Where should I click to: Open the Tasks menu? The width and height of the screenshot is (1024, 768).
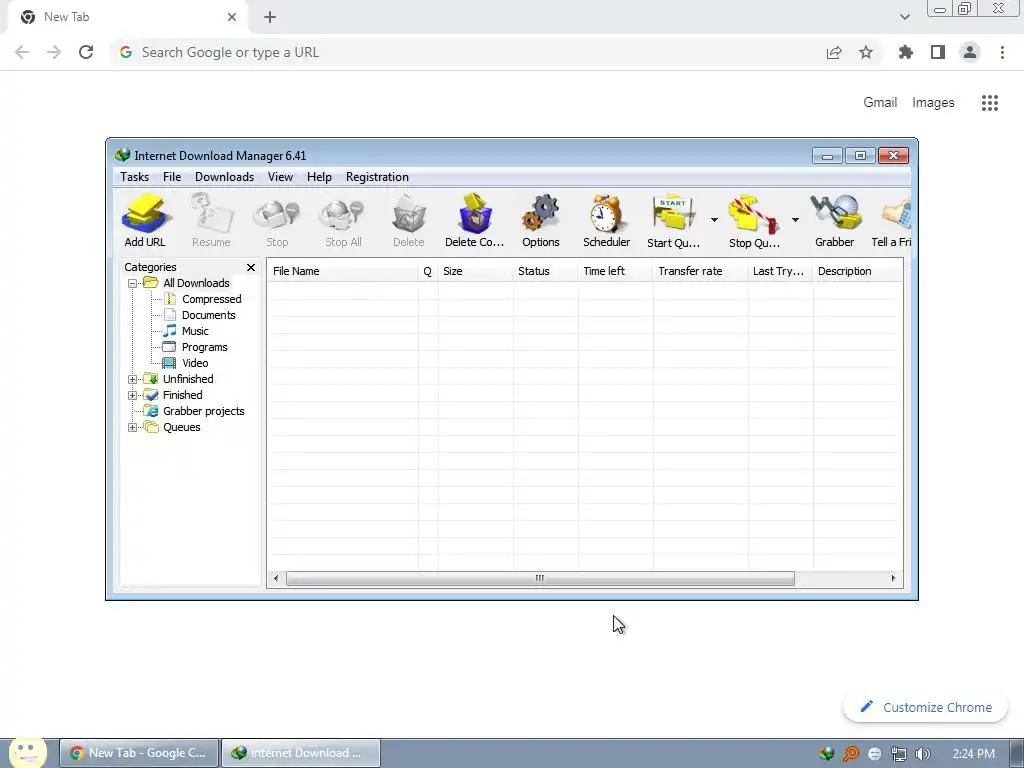pyautogui.click(x=135, y=177)
